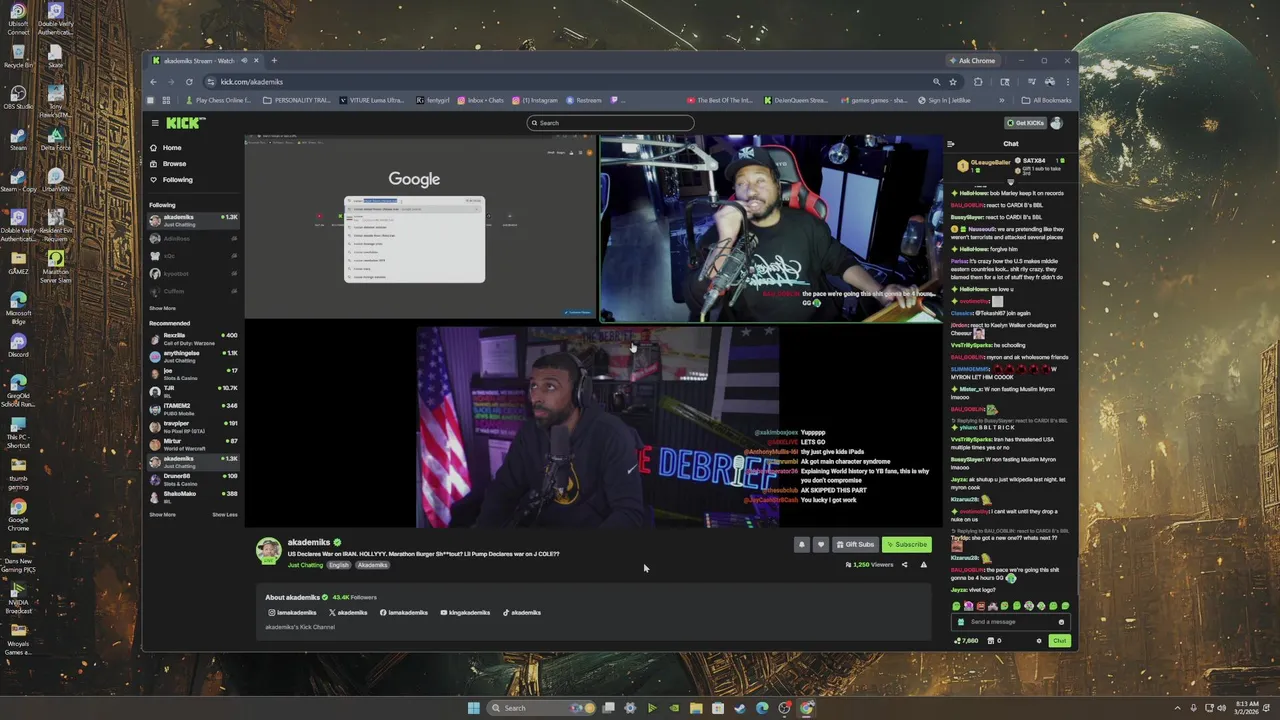Open iamakademiks Facebook link
Image resolution: width=1280 pixels, height=720 pixels.
[x=404, y=613]
